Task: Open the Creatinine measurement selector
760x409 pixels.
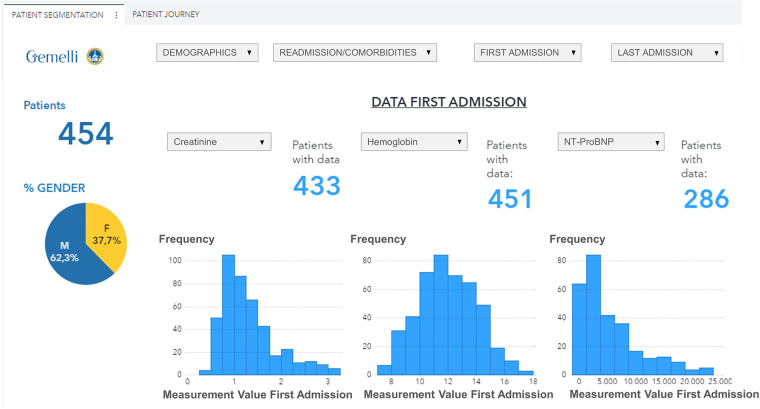Action: pos(219,142)
